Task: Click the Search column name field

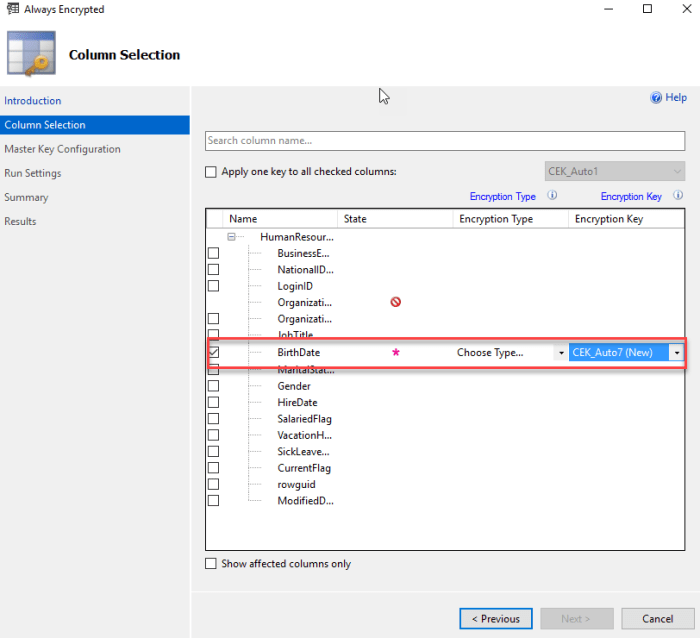Action: point(445,141)
